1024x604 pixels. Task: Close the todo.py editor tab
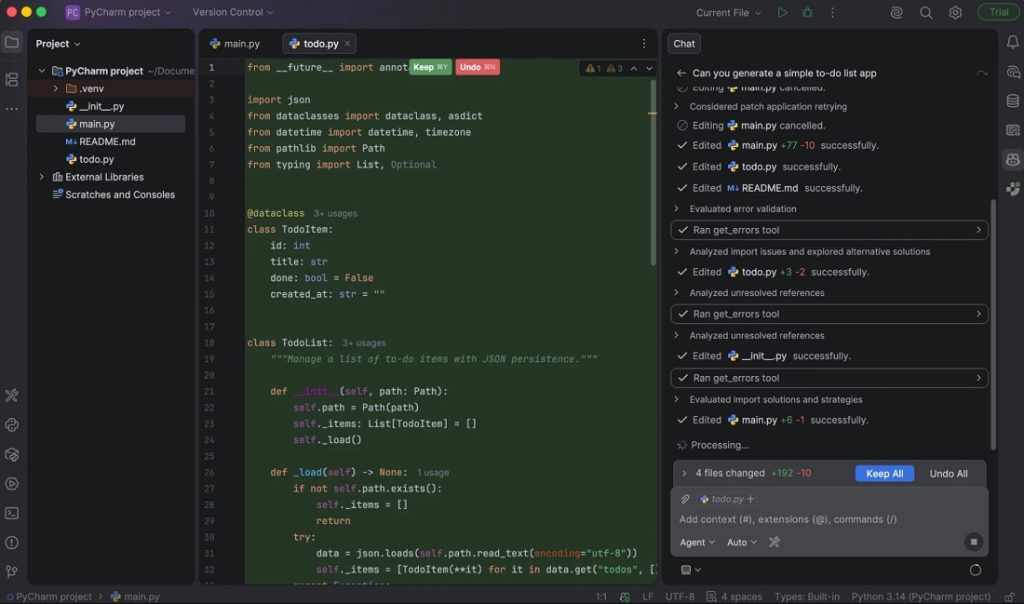tap(347, 44)
